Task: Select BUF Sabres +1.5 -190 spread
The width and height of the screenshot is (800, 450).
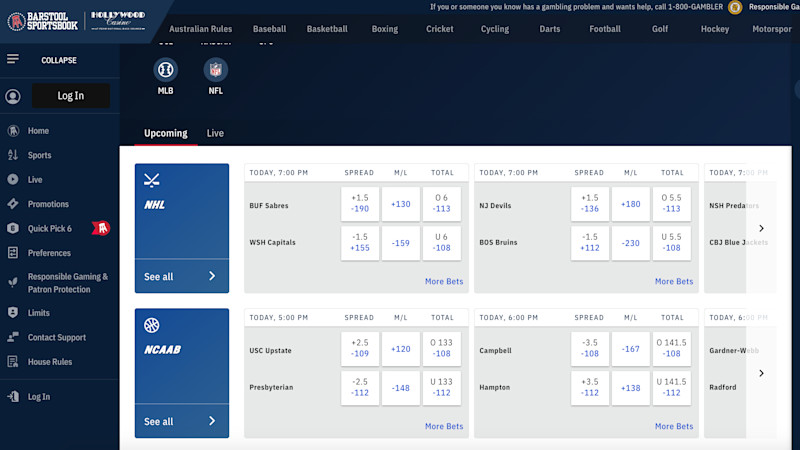Action: click(360, 204)
